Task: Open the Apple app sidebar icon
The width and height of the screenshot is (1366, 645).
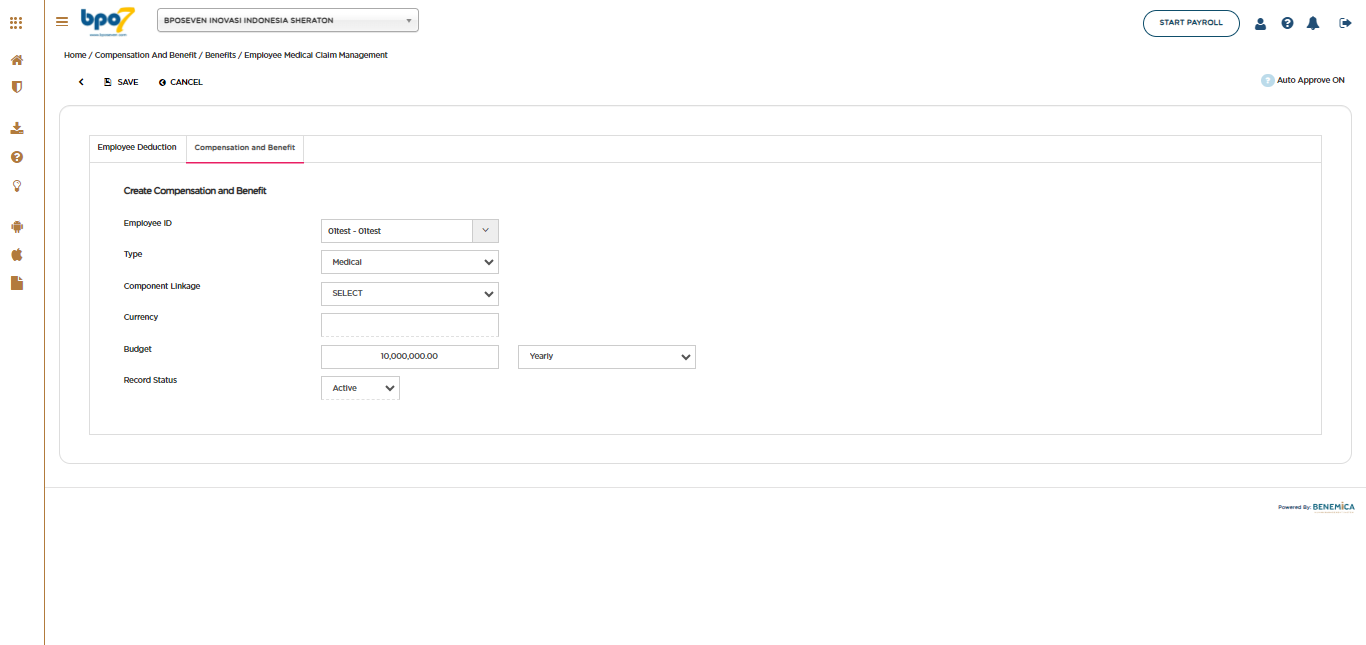Action: 17,254
